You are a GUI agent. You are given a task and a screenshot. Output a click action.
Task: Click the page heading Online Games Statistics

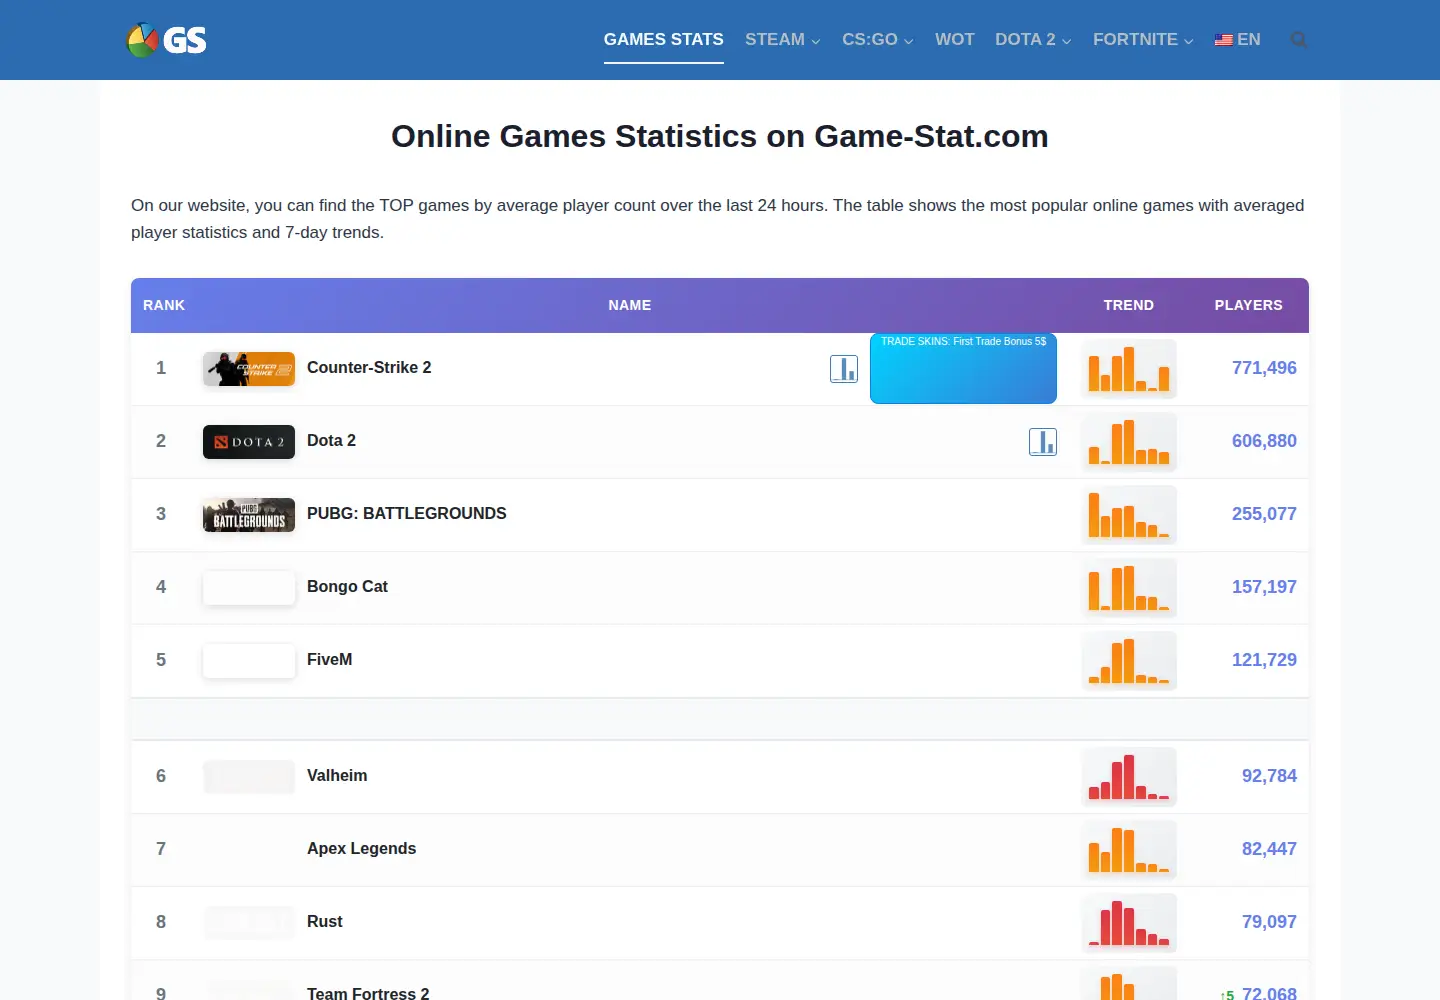[x=720, y=136]
